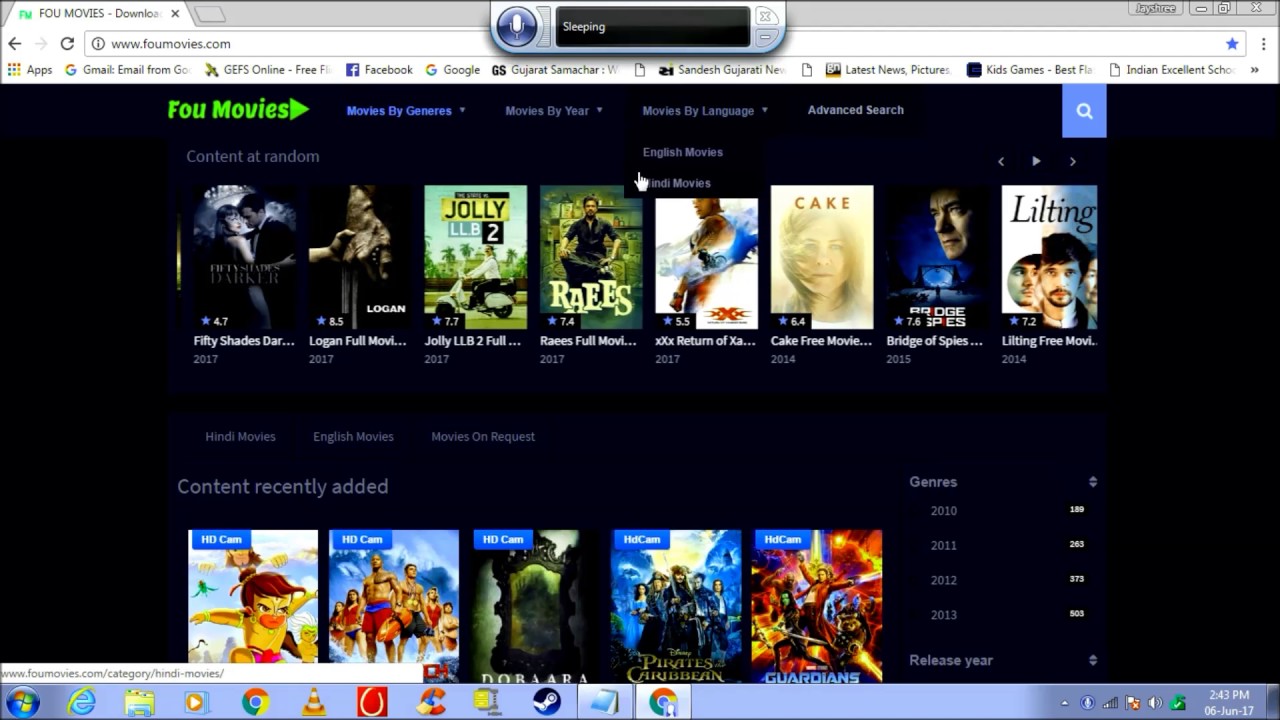Open Latest News, Pictures bookmark

889,70
